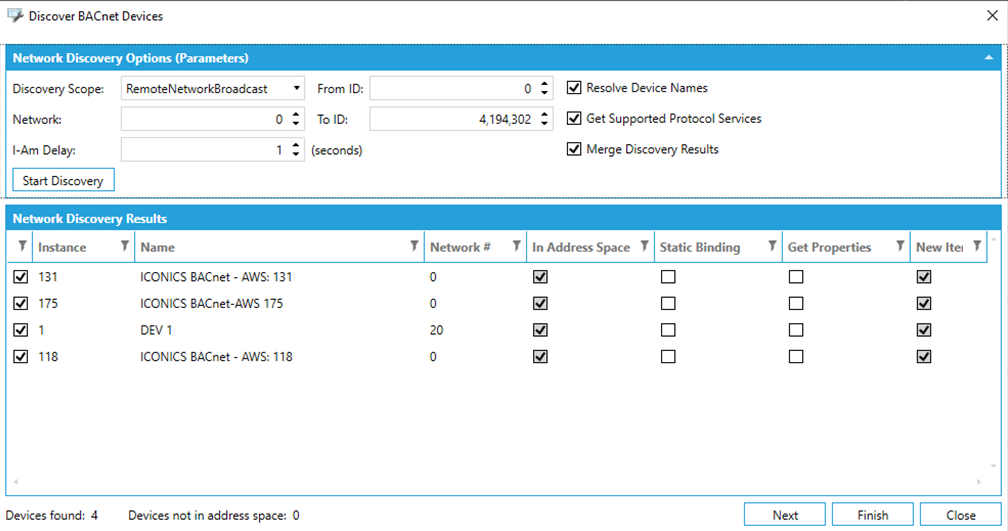Sort by the Instance column header
Viewport: 1008px width, 531px height.
coord(70,247)
